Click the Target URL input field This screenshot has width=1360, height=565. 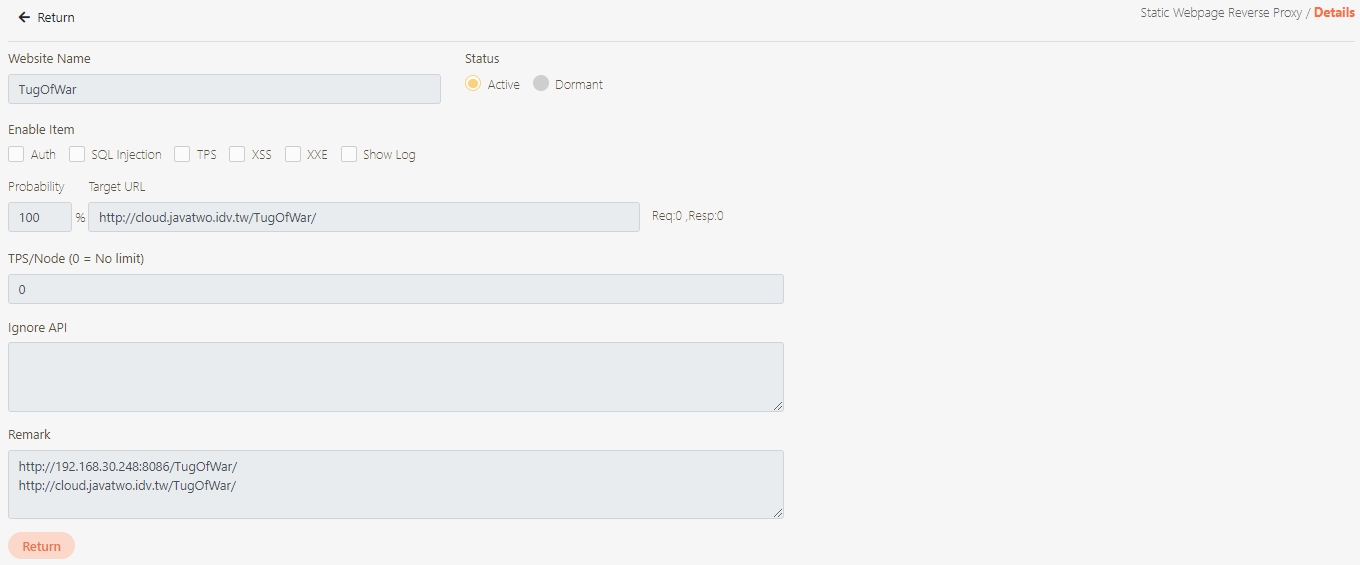(x=363, y=217)
